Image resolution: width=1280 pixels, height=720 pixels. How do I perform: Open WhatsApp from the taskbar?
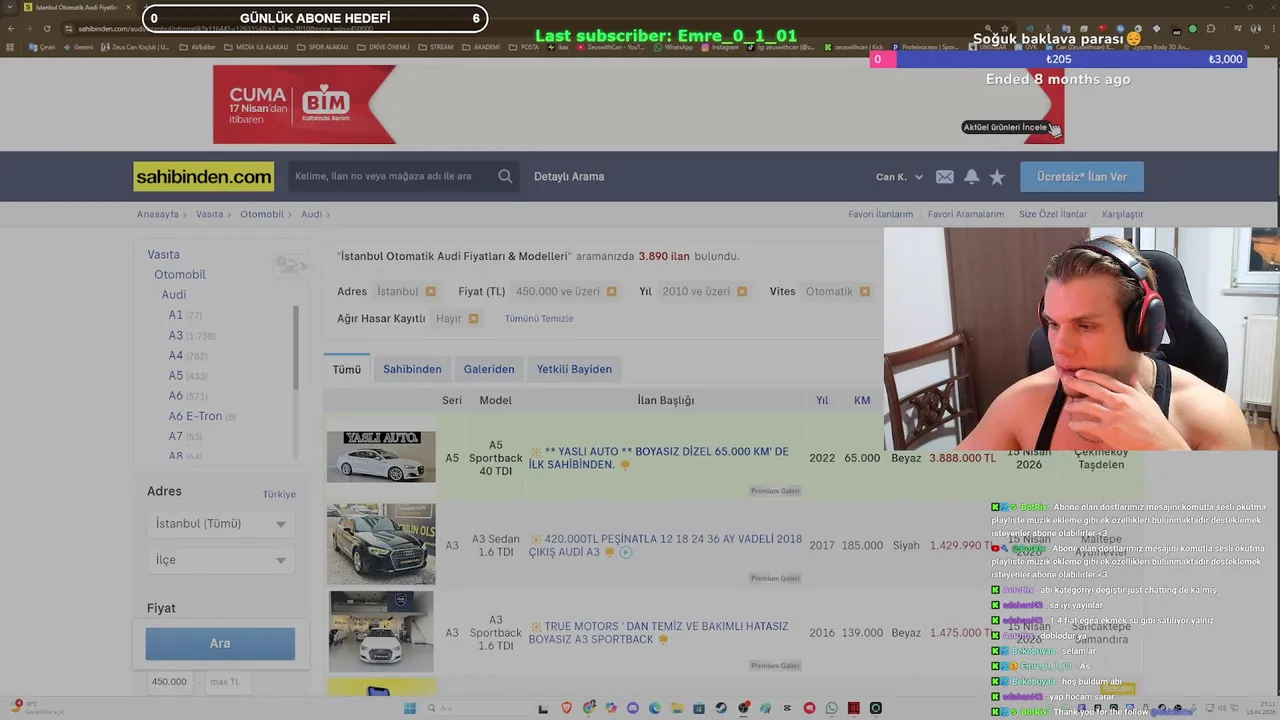tap(831, 708)
